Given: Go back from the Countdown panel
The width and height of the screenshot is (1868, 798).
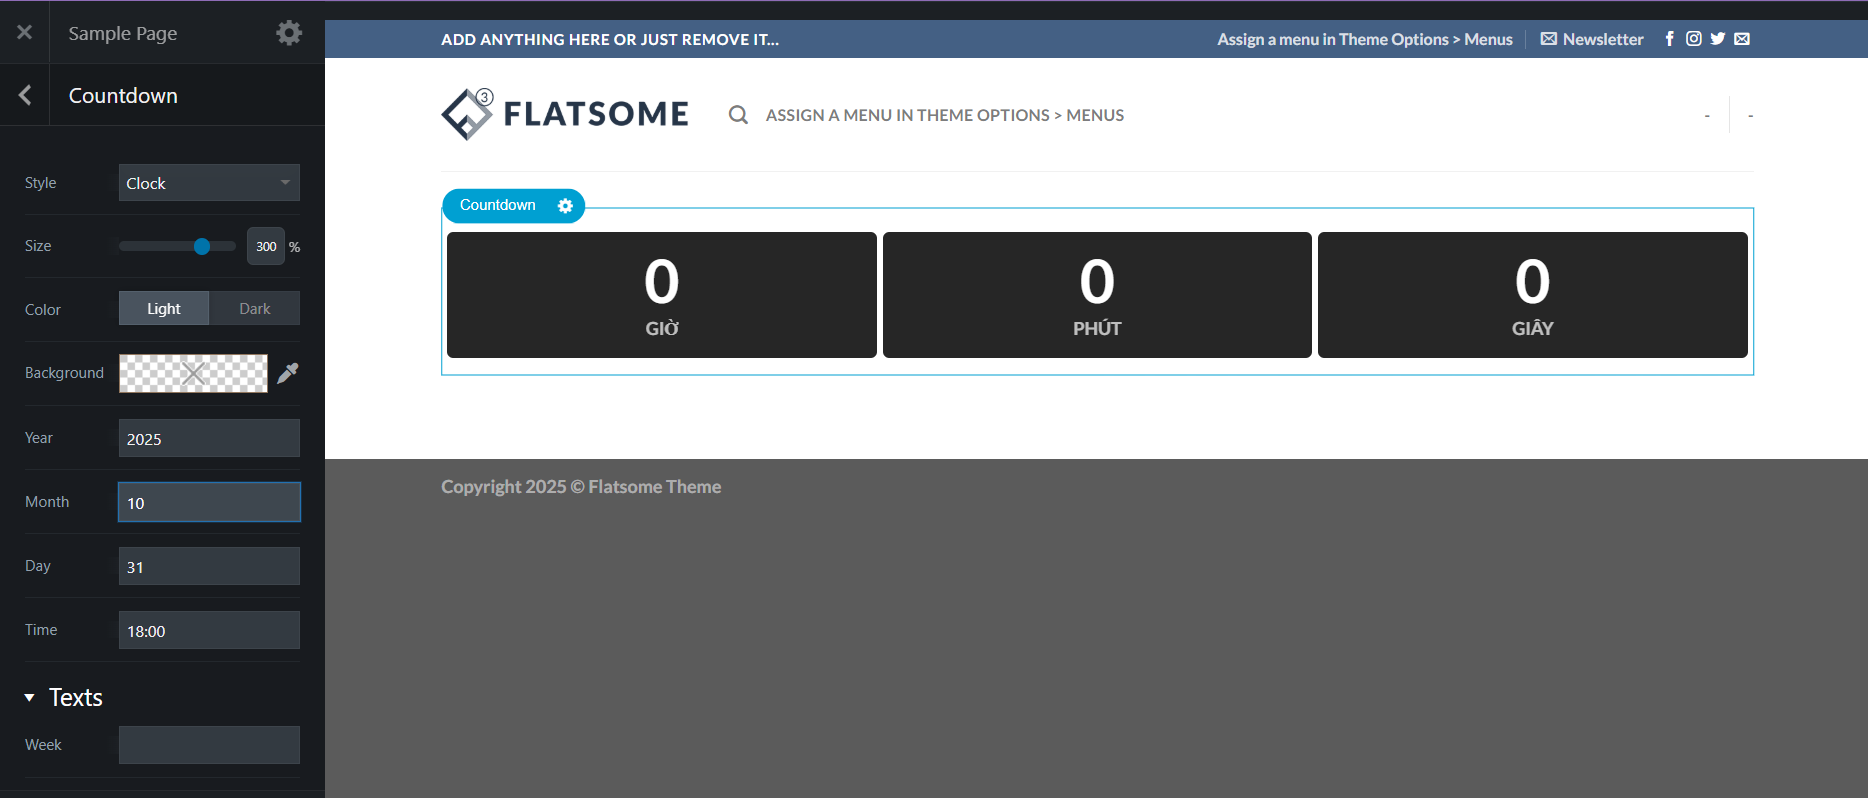Looking at the screenshot, I should (x=25, y=95).
